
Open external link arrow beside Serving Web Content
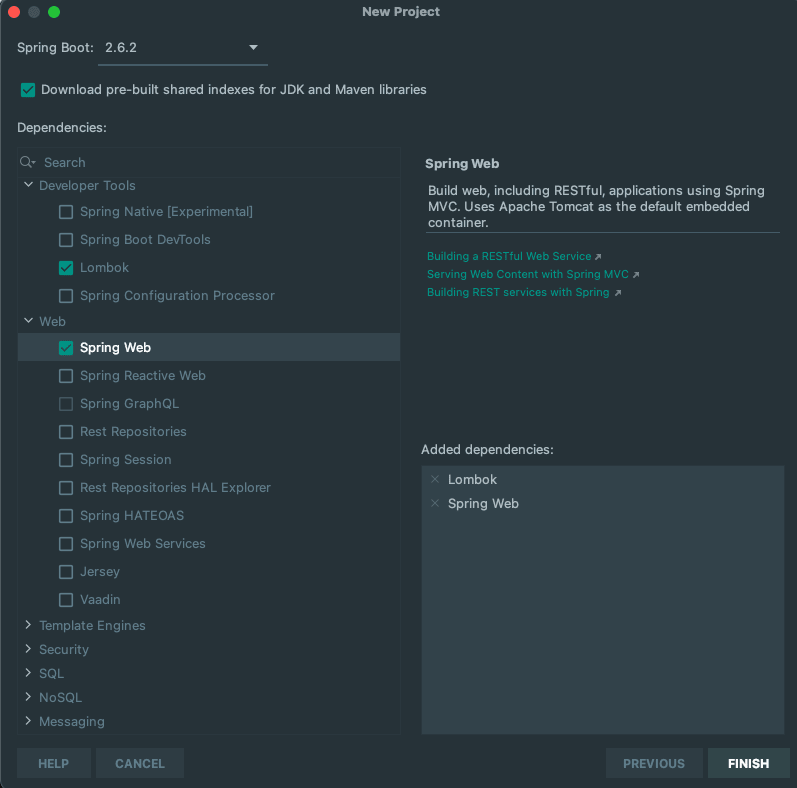pos(636,275)
